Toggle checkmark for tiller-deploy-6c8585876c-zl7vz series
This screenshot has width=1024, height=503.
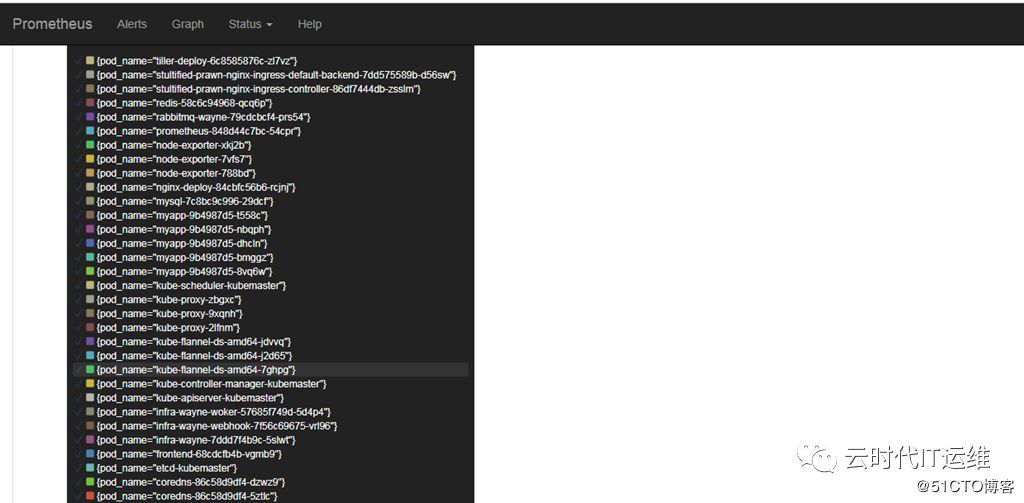(x=79, y=61)
